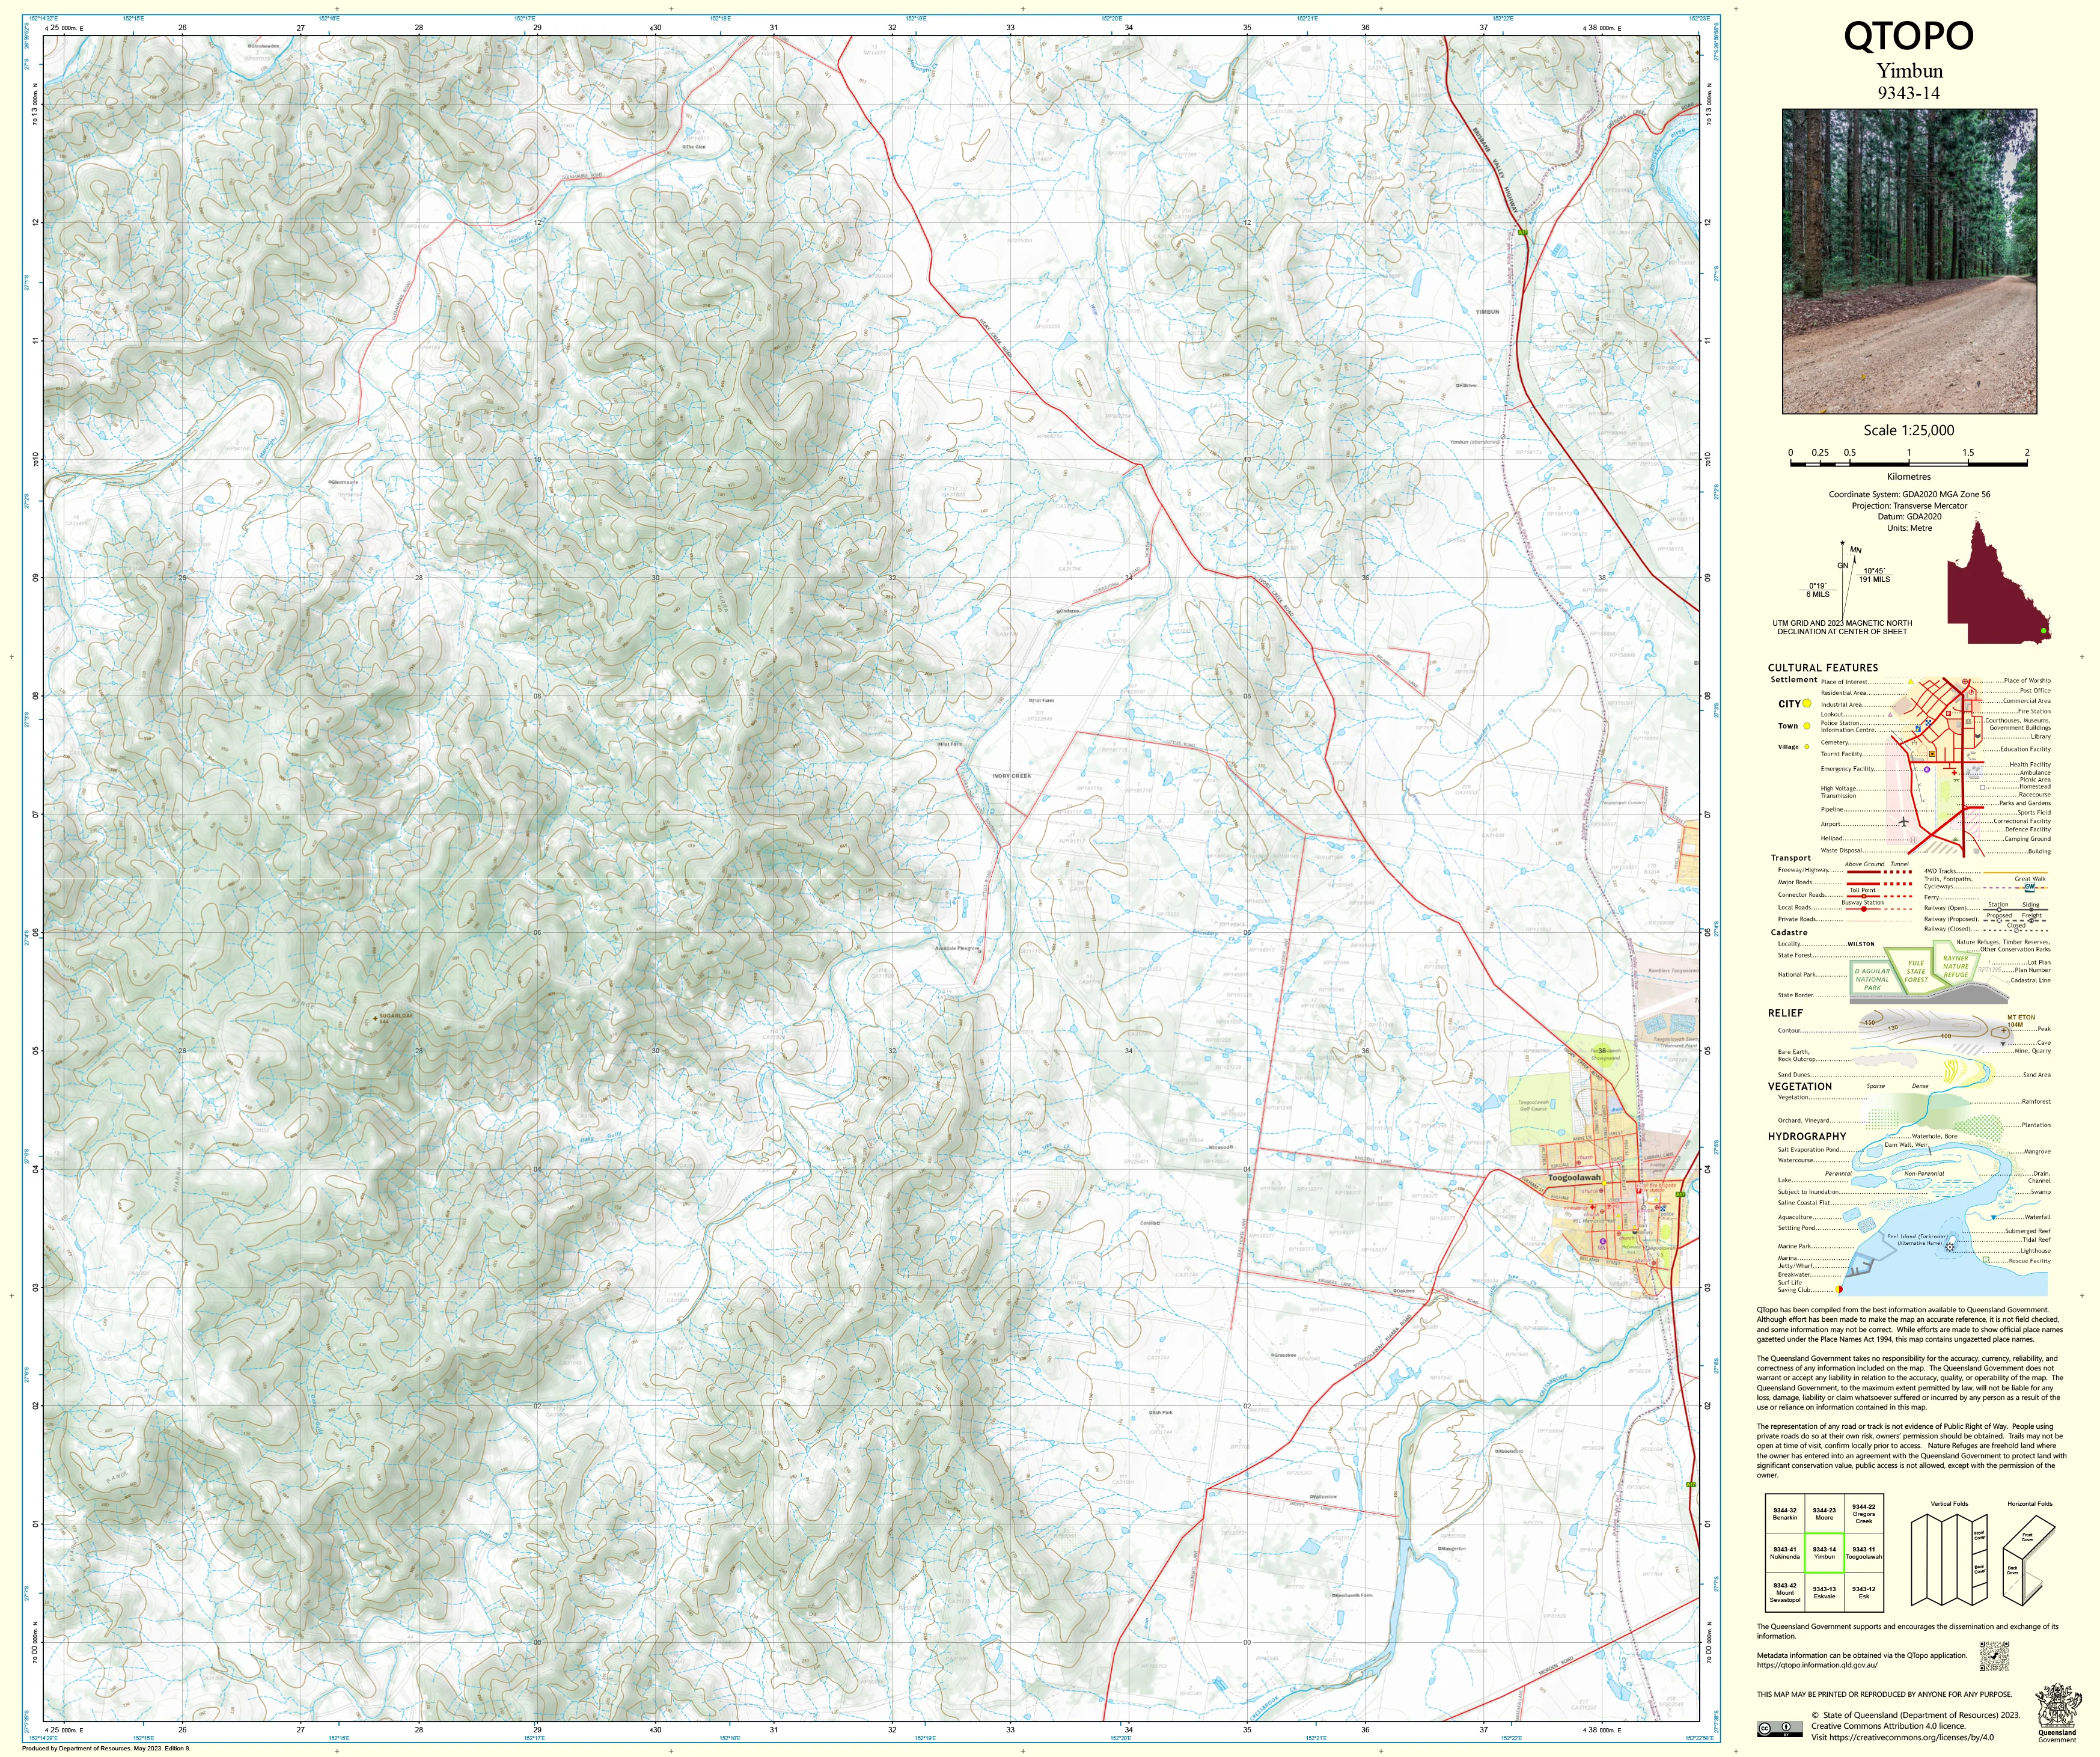Click the highlighted 9343-14 Yimbun index cell
This screenshot has width=2100, height=1757.
pyautogui.click(x=1824, y=1553)
